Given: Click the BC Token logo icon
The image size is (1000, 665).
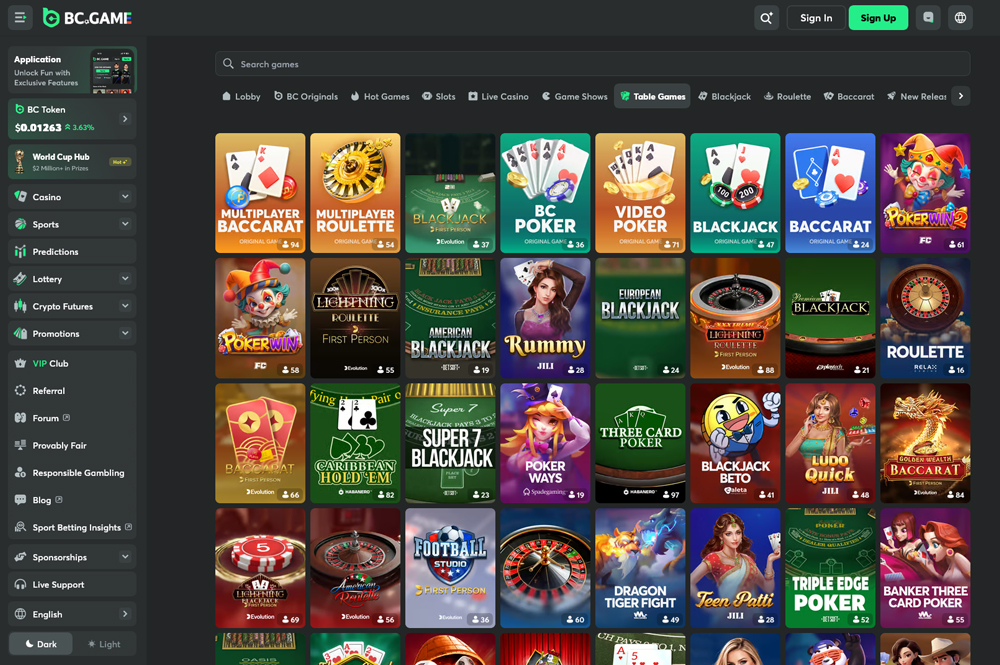Looking at the screenshot, I should point(20,110).
